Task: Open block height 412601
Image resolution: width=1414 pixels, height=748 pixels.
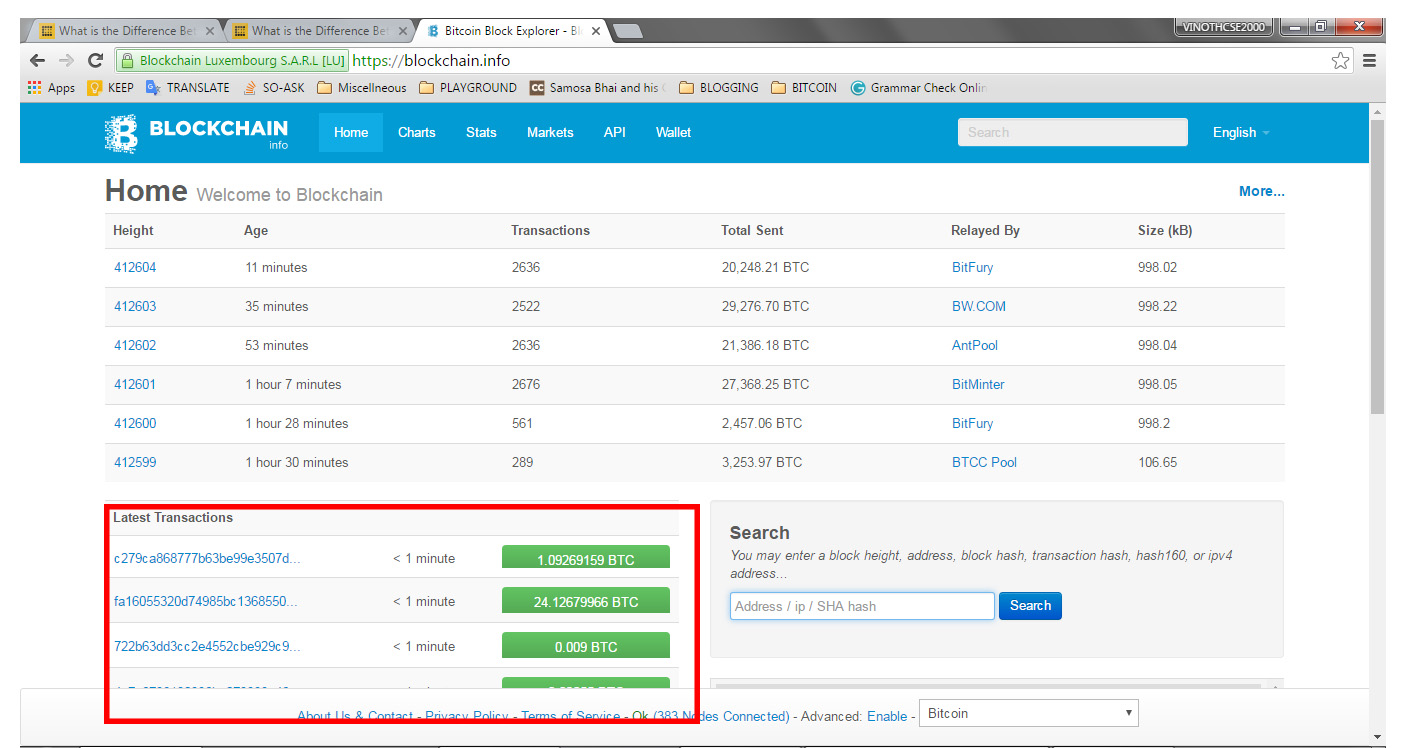Action: coord(135,384)
